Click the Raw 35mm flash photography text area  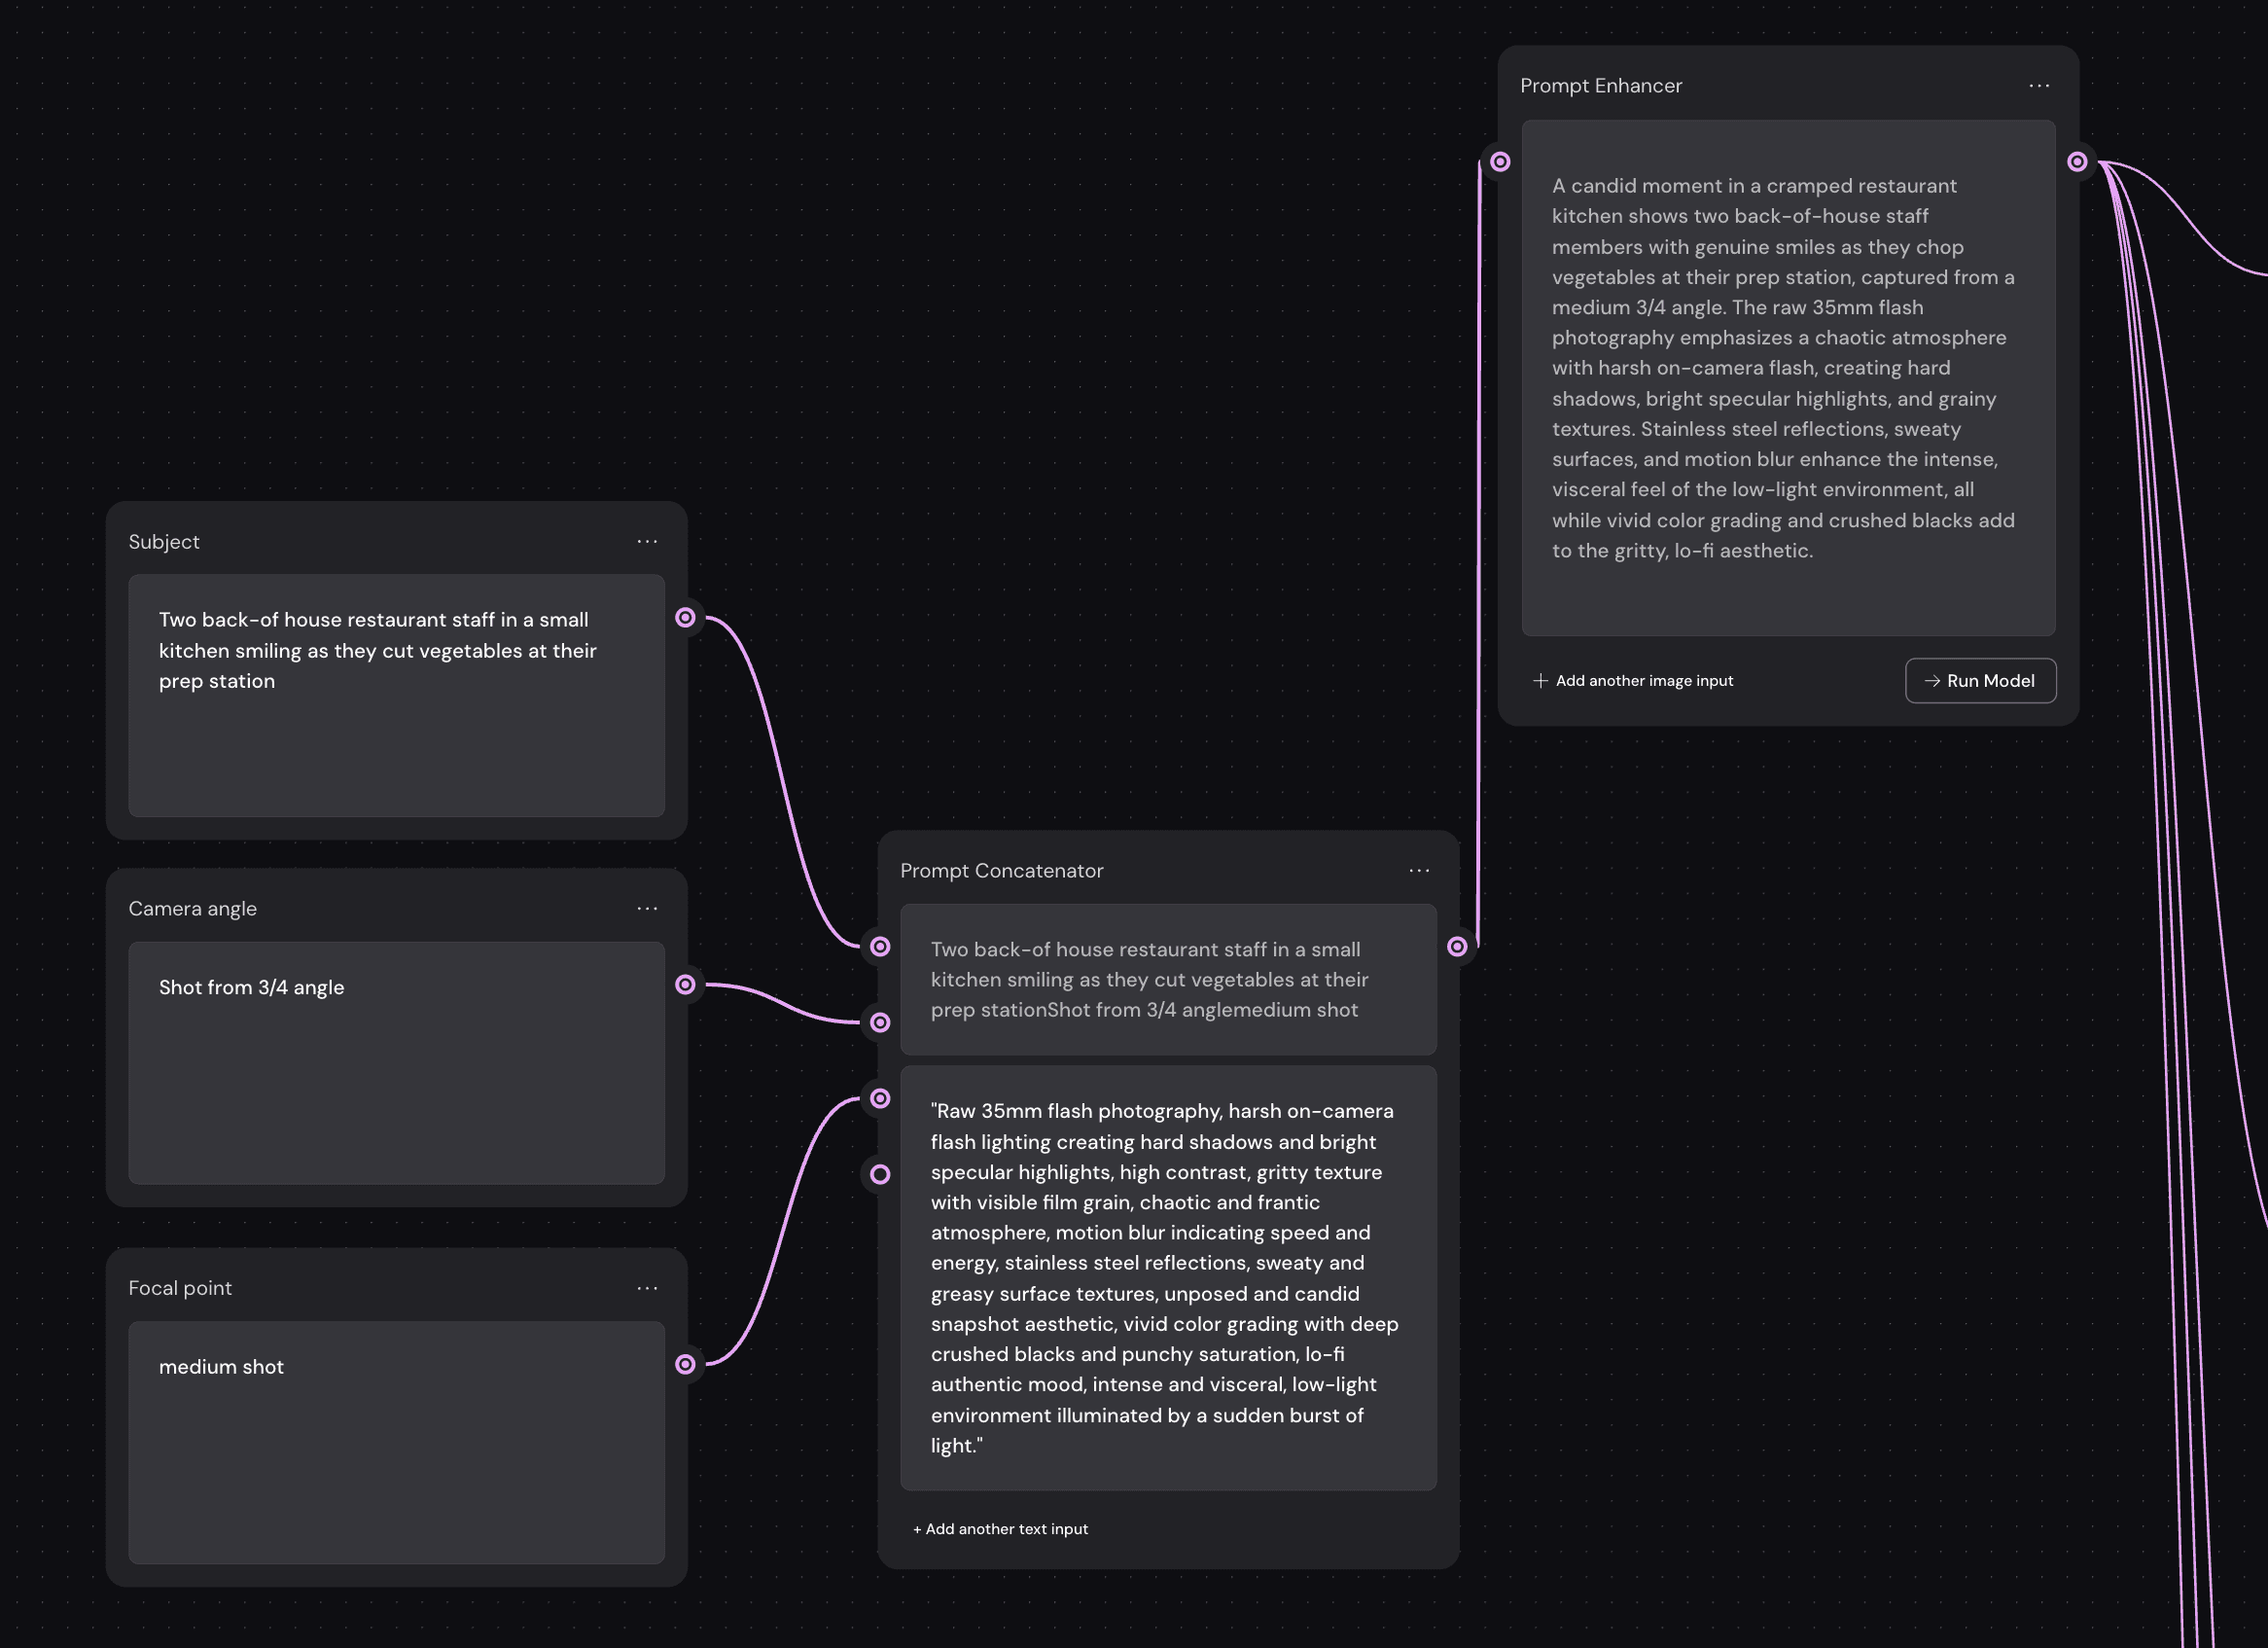pos(1167,1277)
